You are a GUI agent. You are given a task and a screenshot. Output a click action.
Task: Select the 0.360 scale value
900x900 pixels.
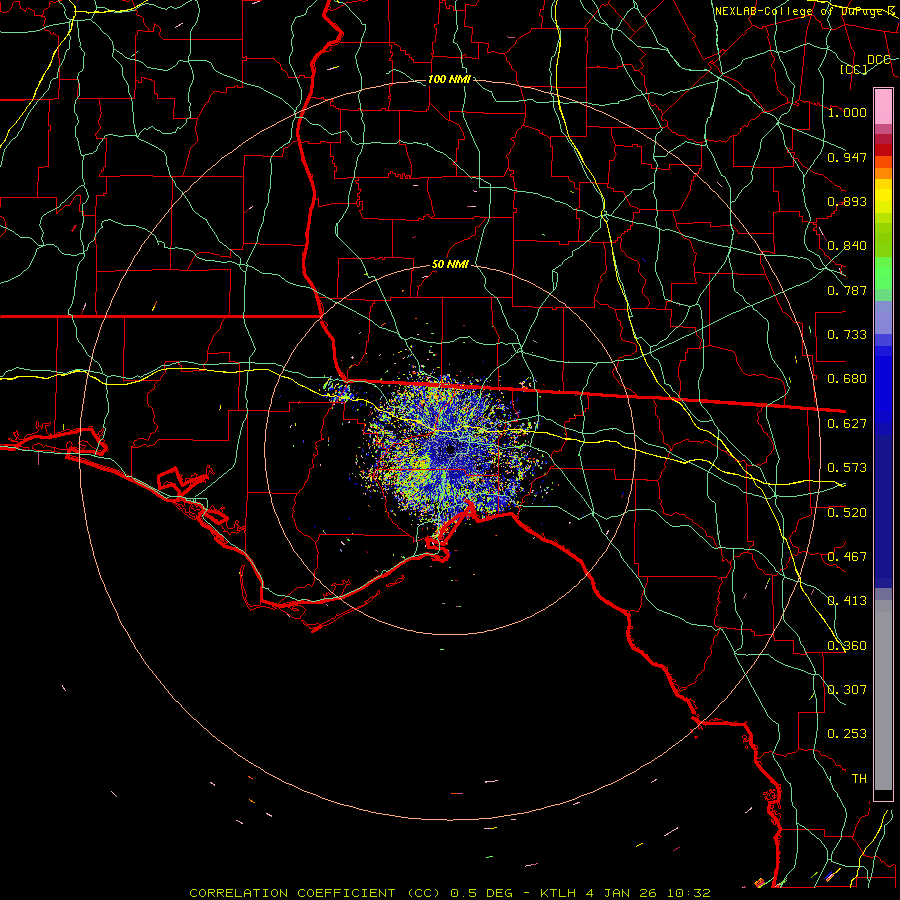click(x=847, y=646)
